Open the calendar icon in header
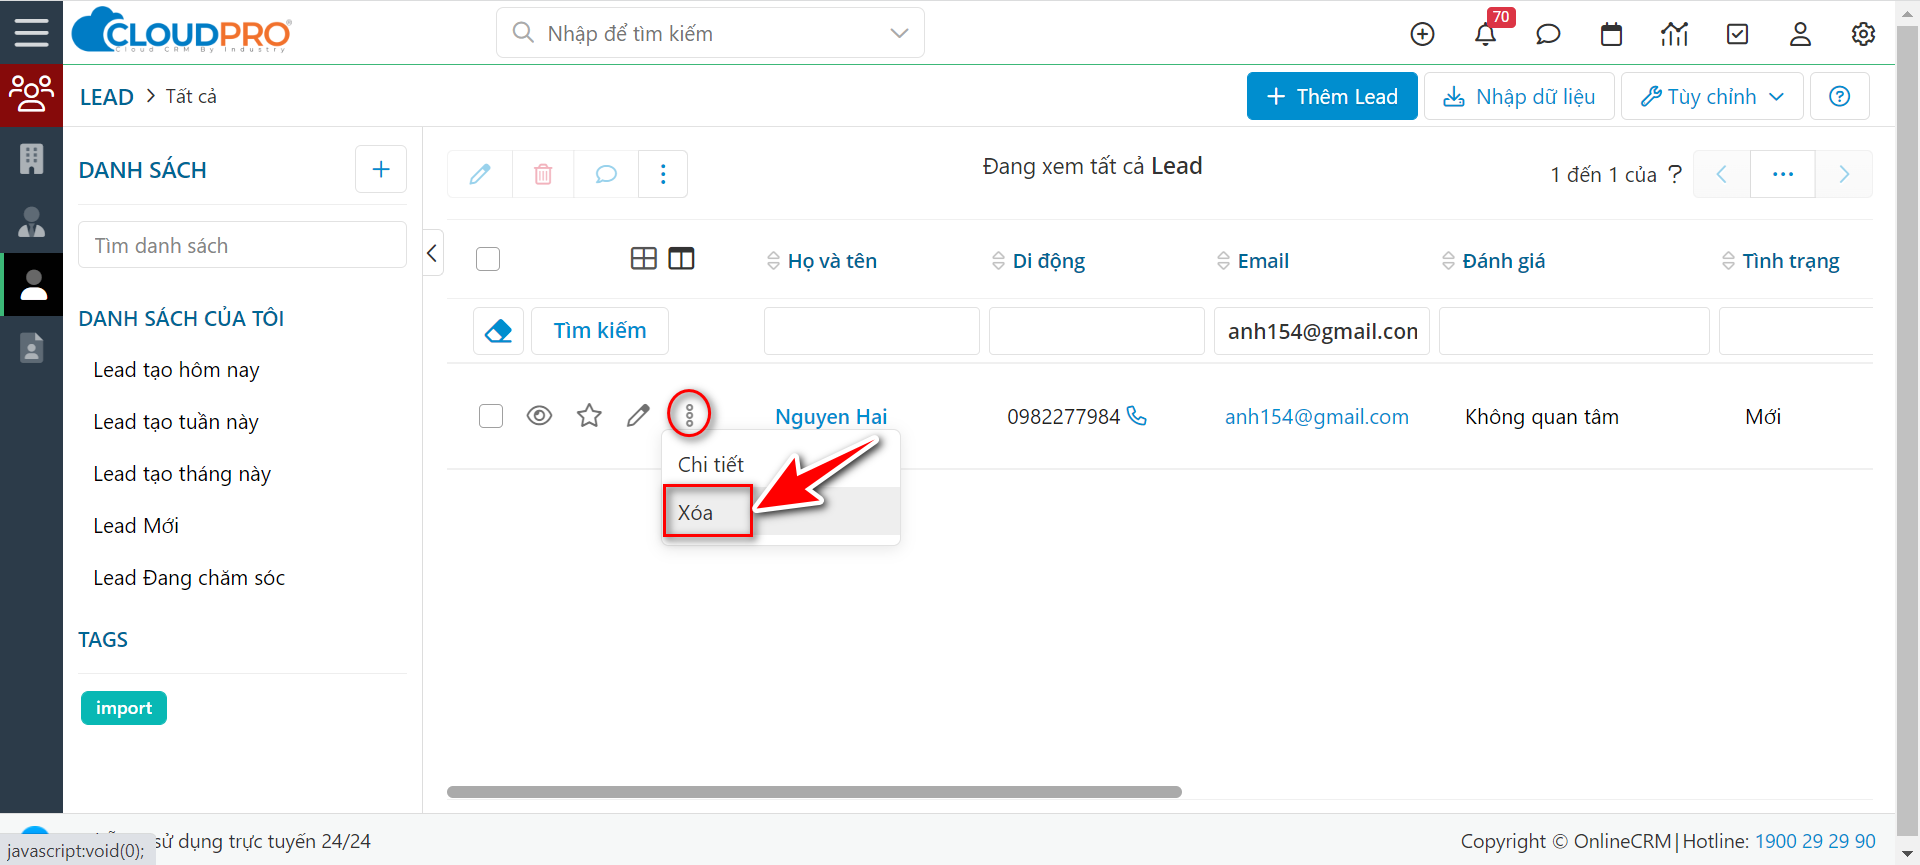 [x=1611, y=34]
